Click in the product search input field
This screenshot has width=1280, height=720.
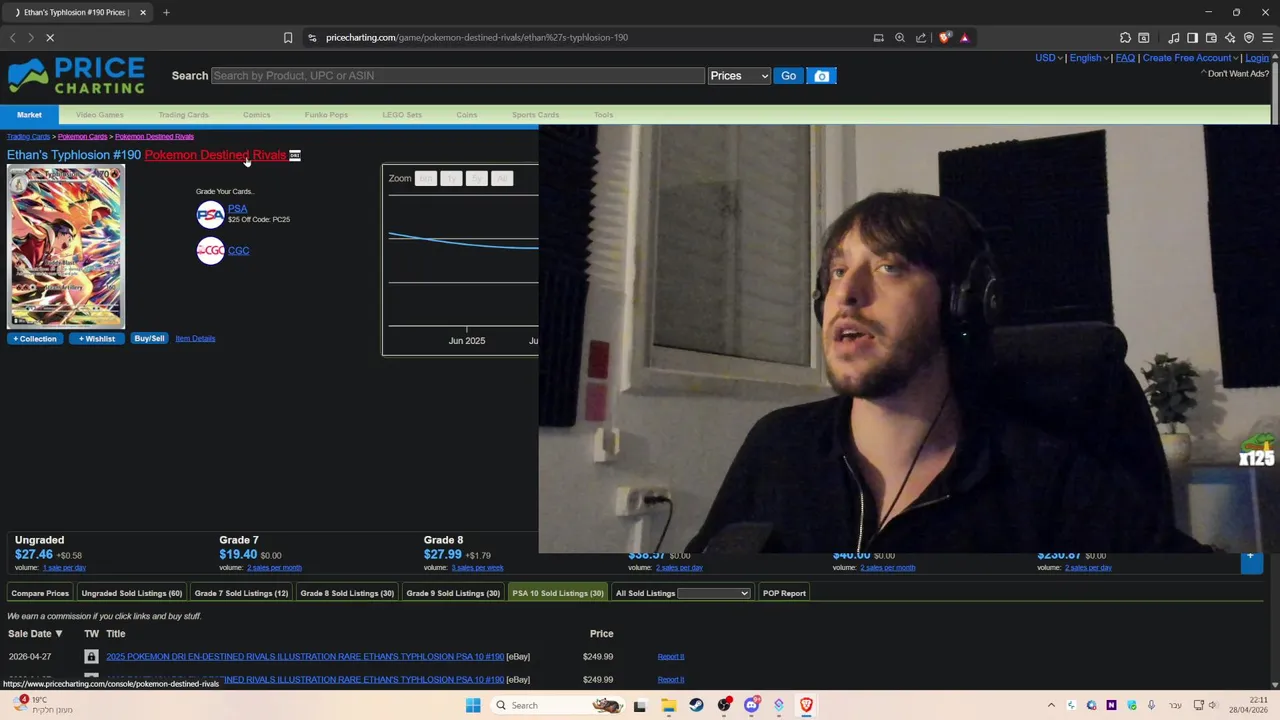click(x=457, y=76)
